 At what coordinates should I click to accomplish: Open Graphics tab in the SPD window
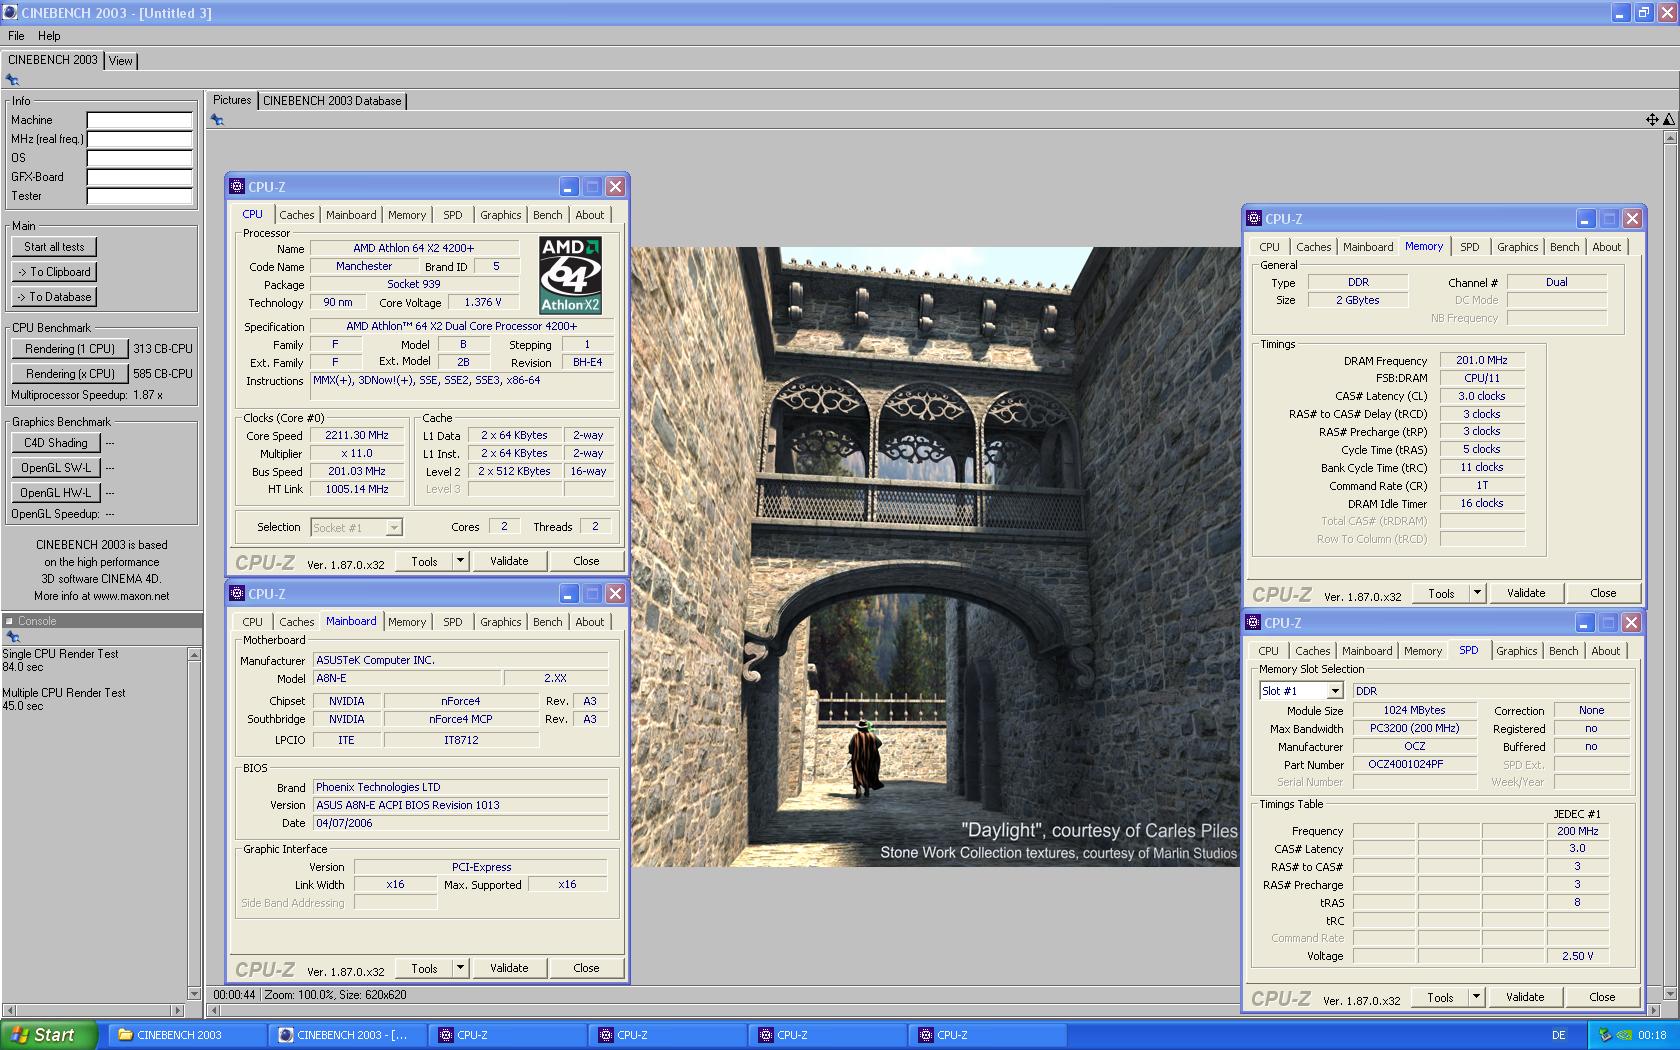1516,651
